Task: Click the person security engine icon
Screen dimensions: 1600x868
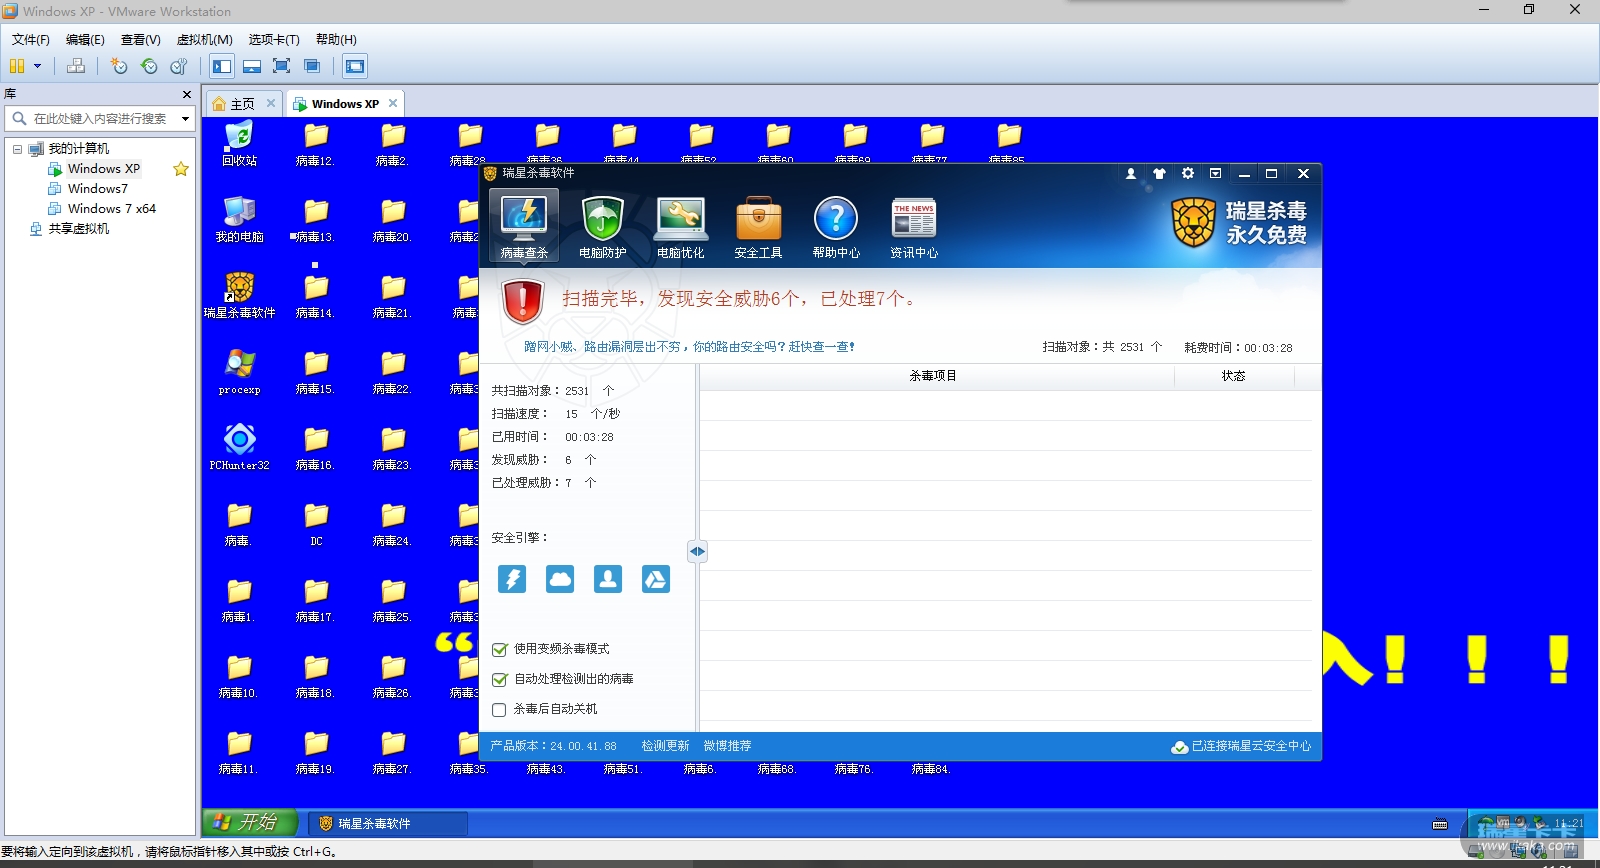Action: pos(608,579)
